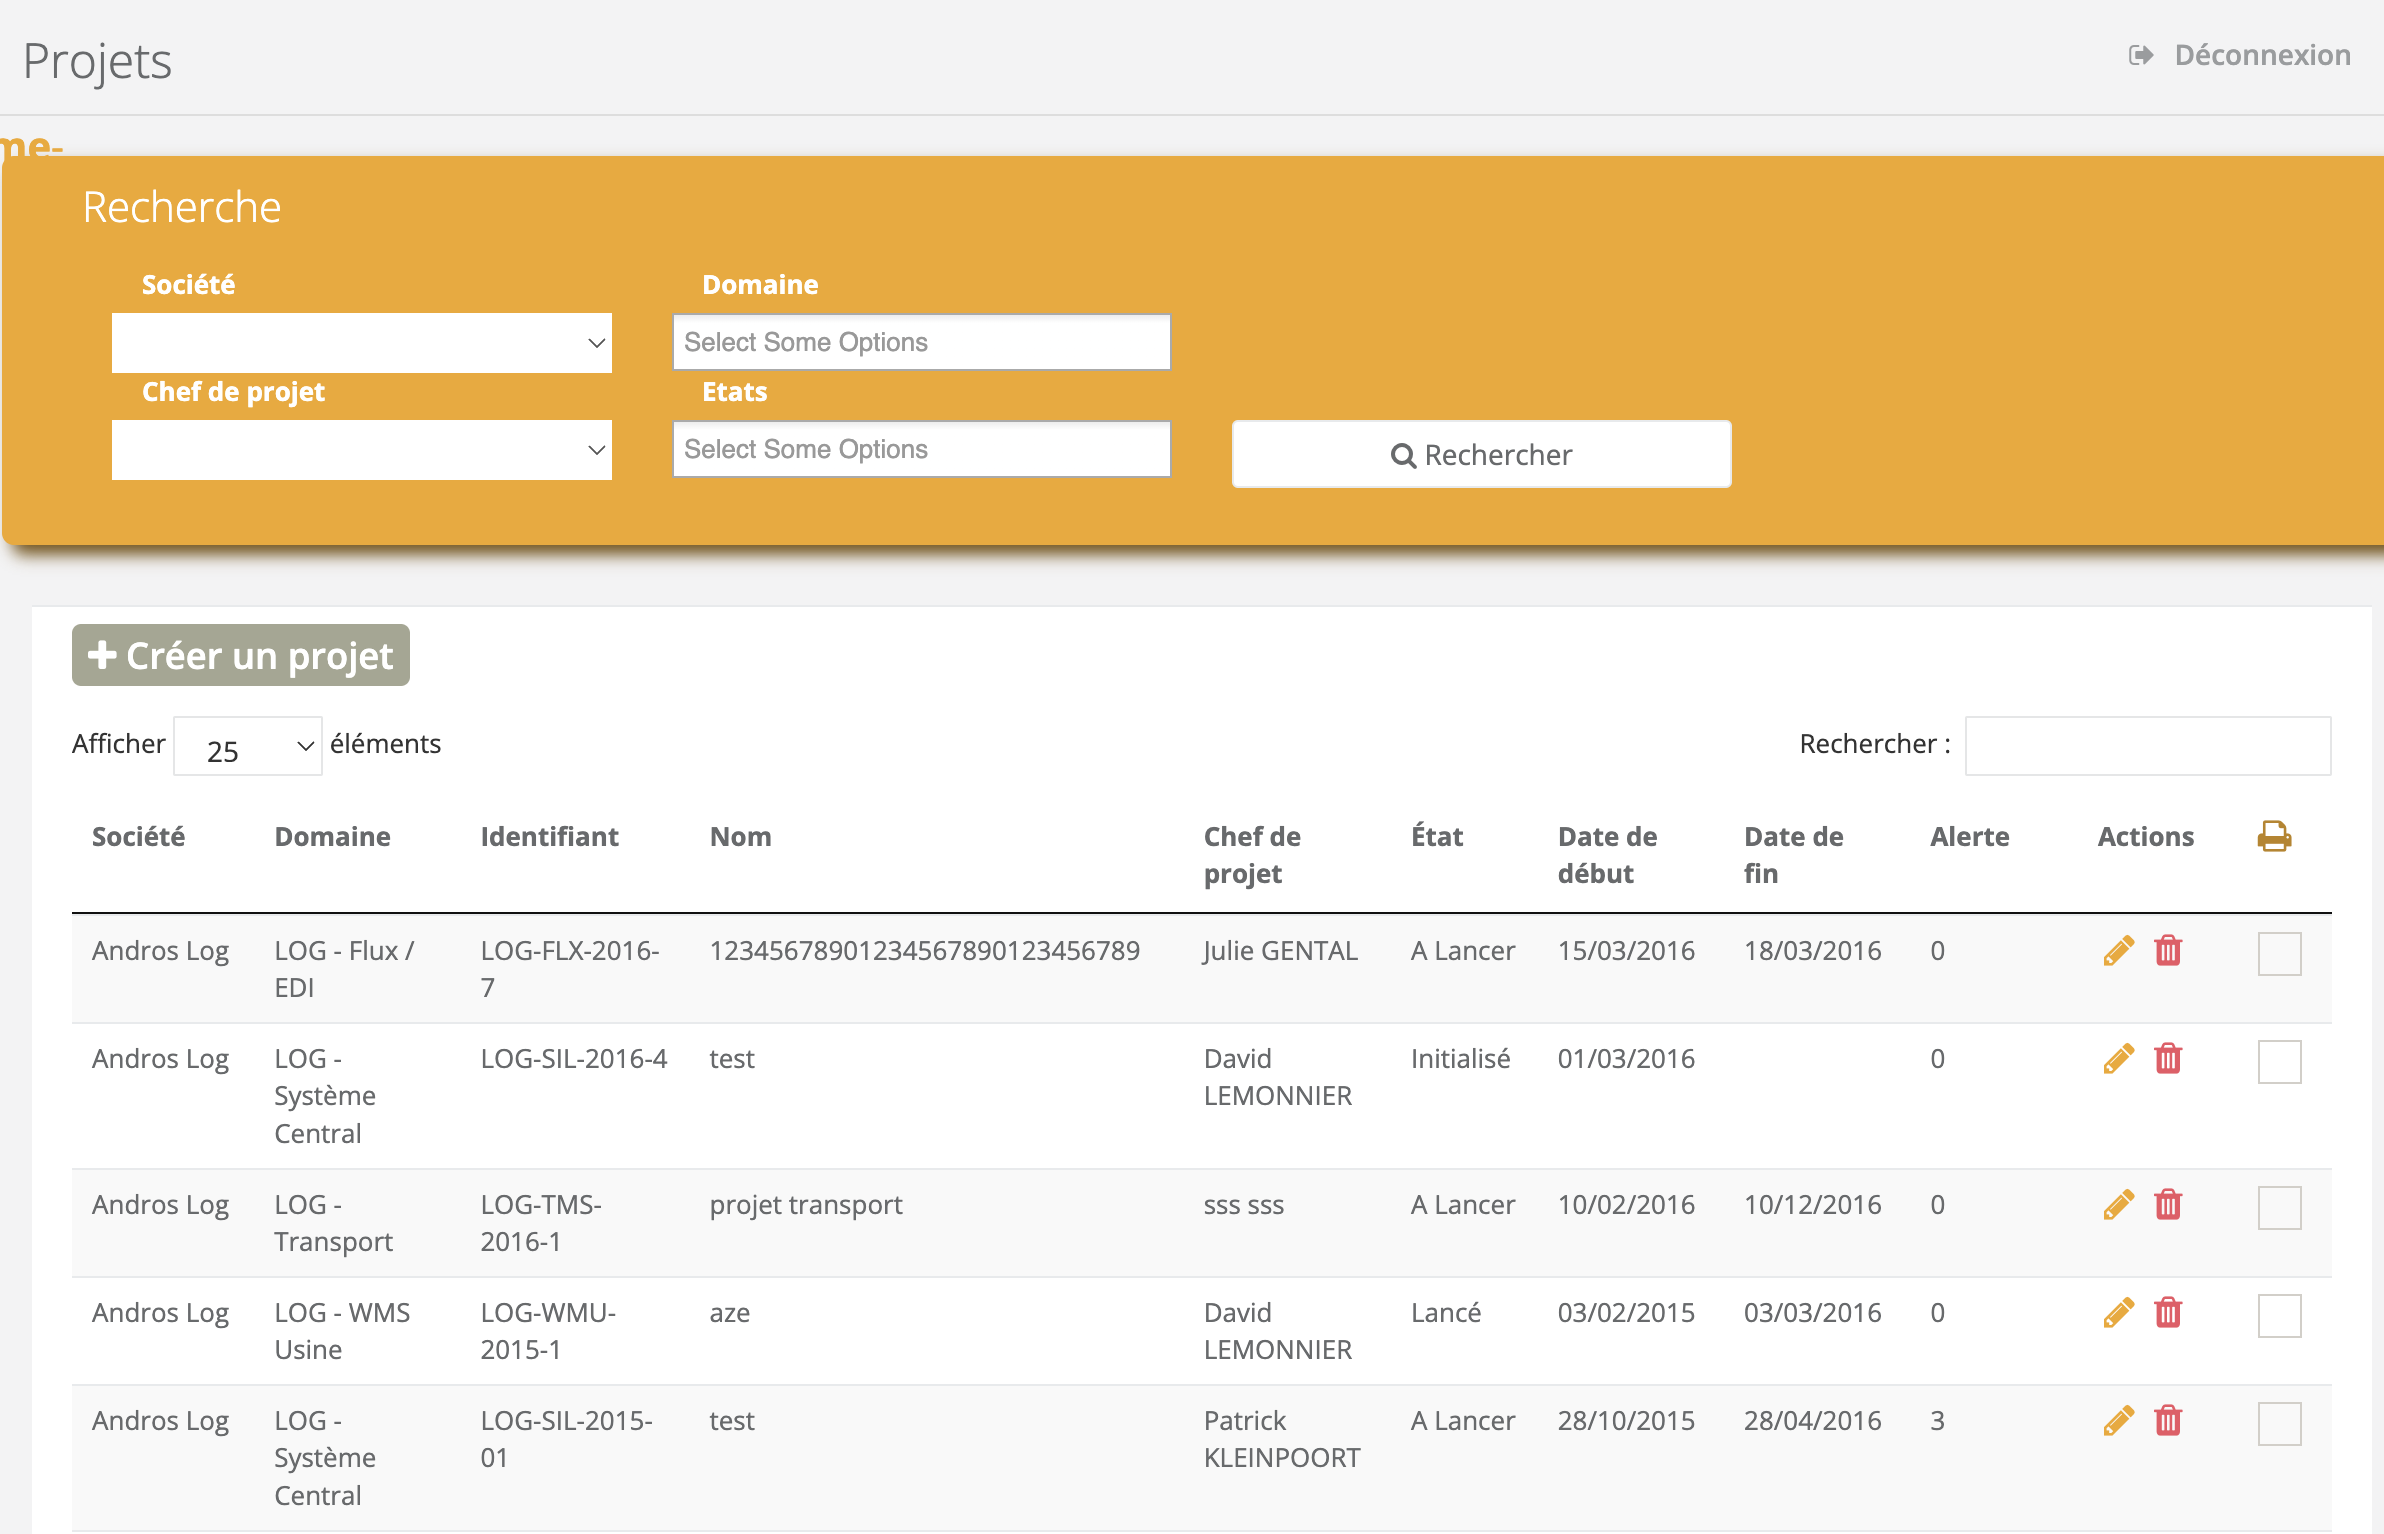Click Julie GENTAL cell
The width and height of the screenshot is (2384, 1534).
(1280, 951)
